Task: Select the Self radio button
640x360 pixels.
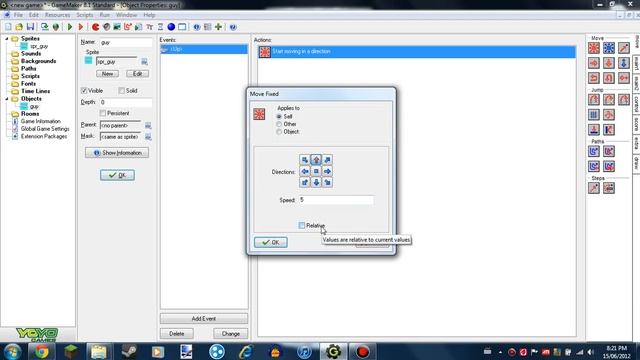Action: tap(279, 116)
